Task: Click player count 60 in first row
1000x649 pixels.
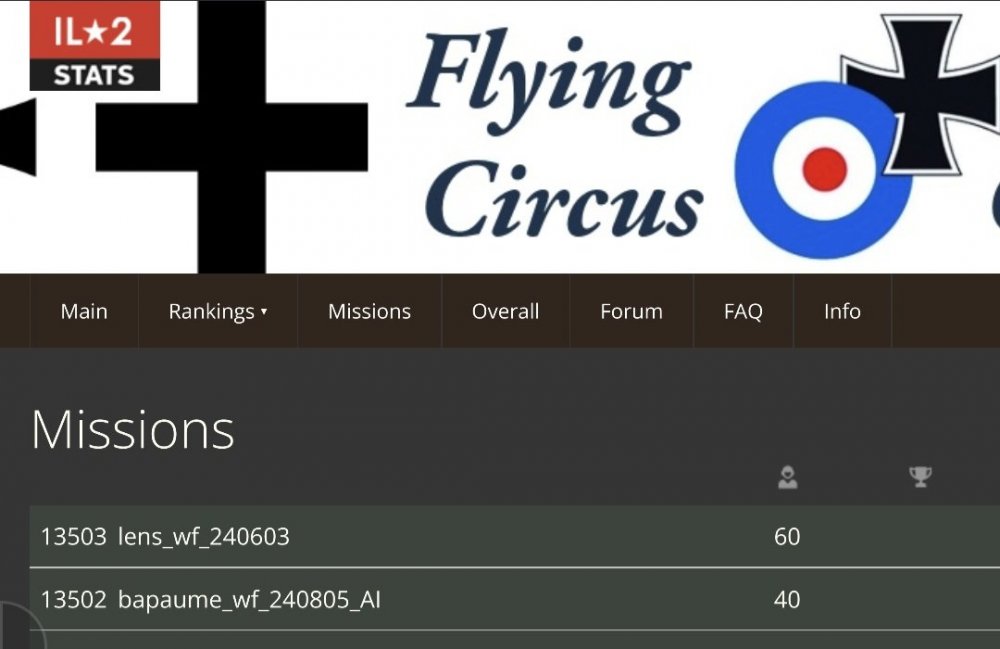Action: 787,537
